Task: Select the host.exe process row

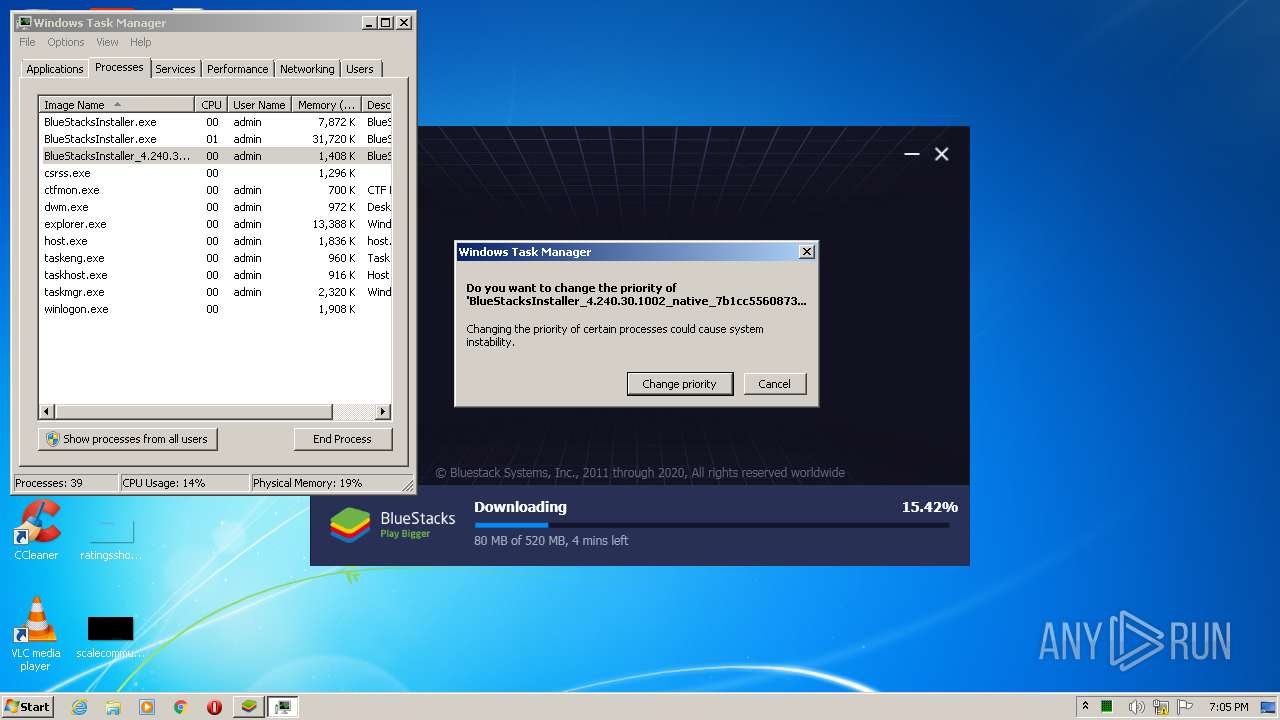Action: (215, 241)
